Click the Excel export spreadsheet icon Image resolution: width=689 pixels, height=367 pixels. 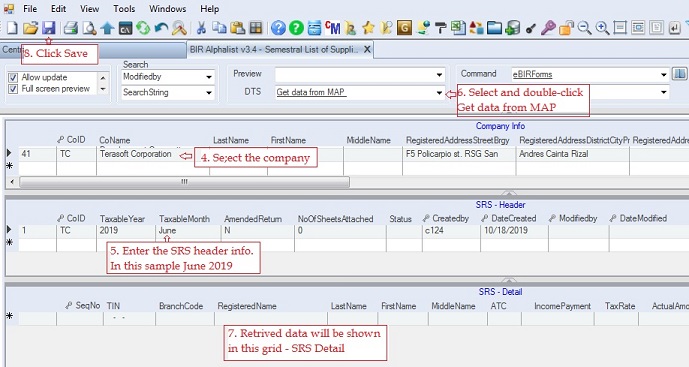click(x=458, y=29)
